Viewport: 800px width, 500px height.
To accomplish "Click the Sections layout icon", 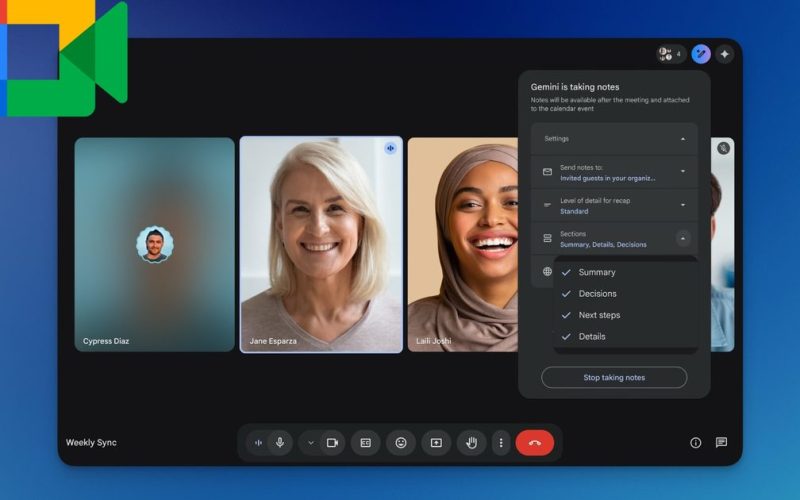I will (x=547, y=238).
